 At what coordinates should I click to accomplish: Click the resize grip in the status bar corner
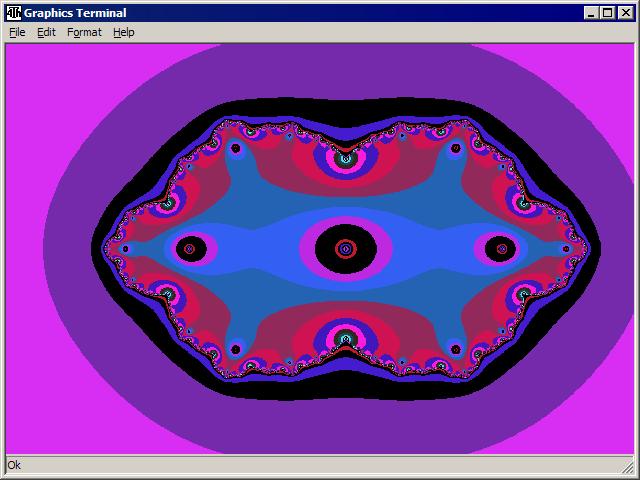627,466
